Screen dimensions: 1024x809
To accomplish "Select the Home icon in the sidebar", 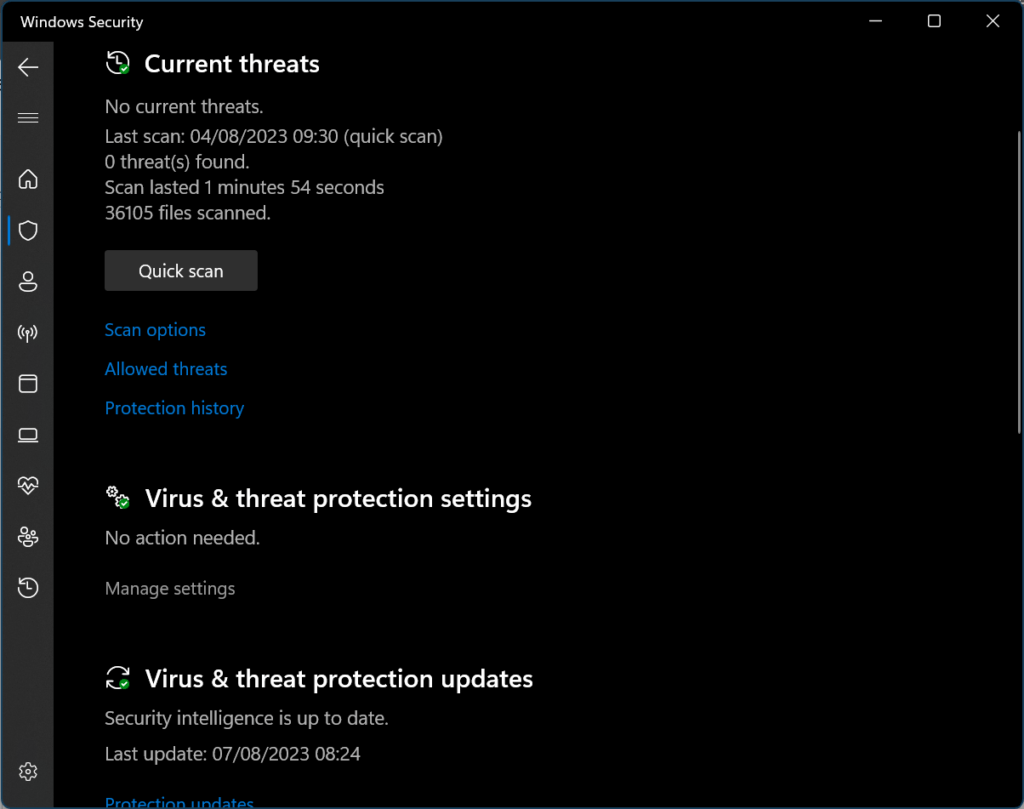I will coord(27,179).
